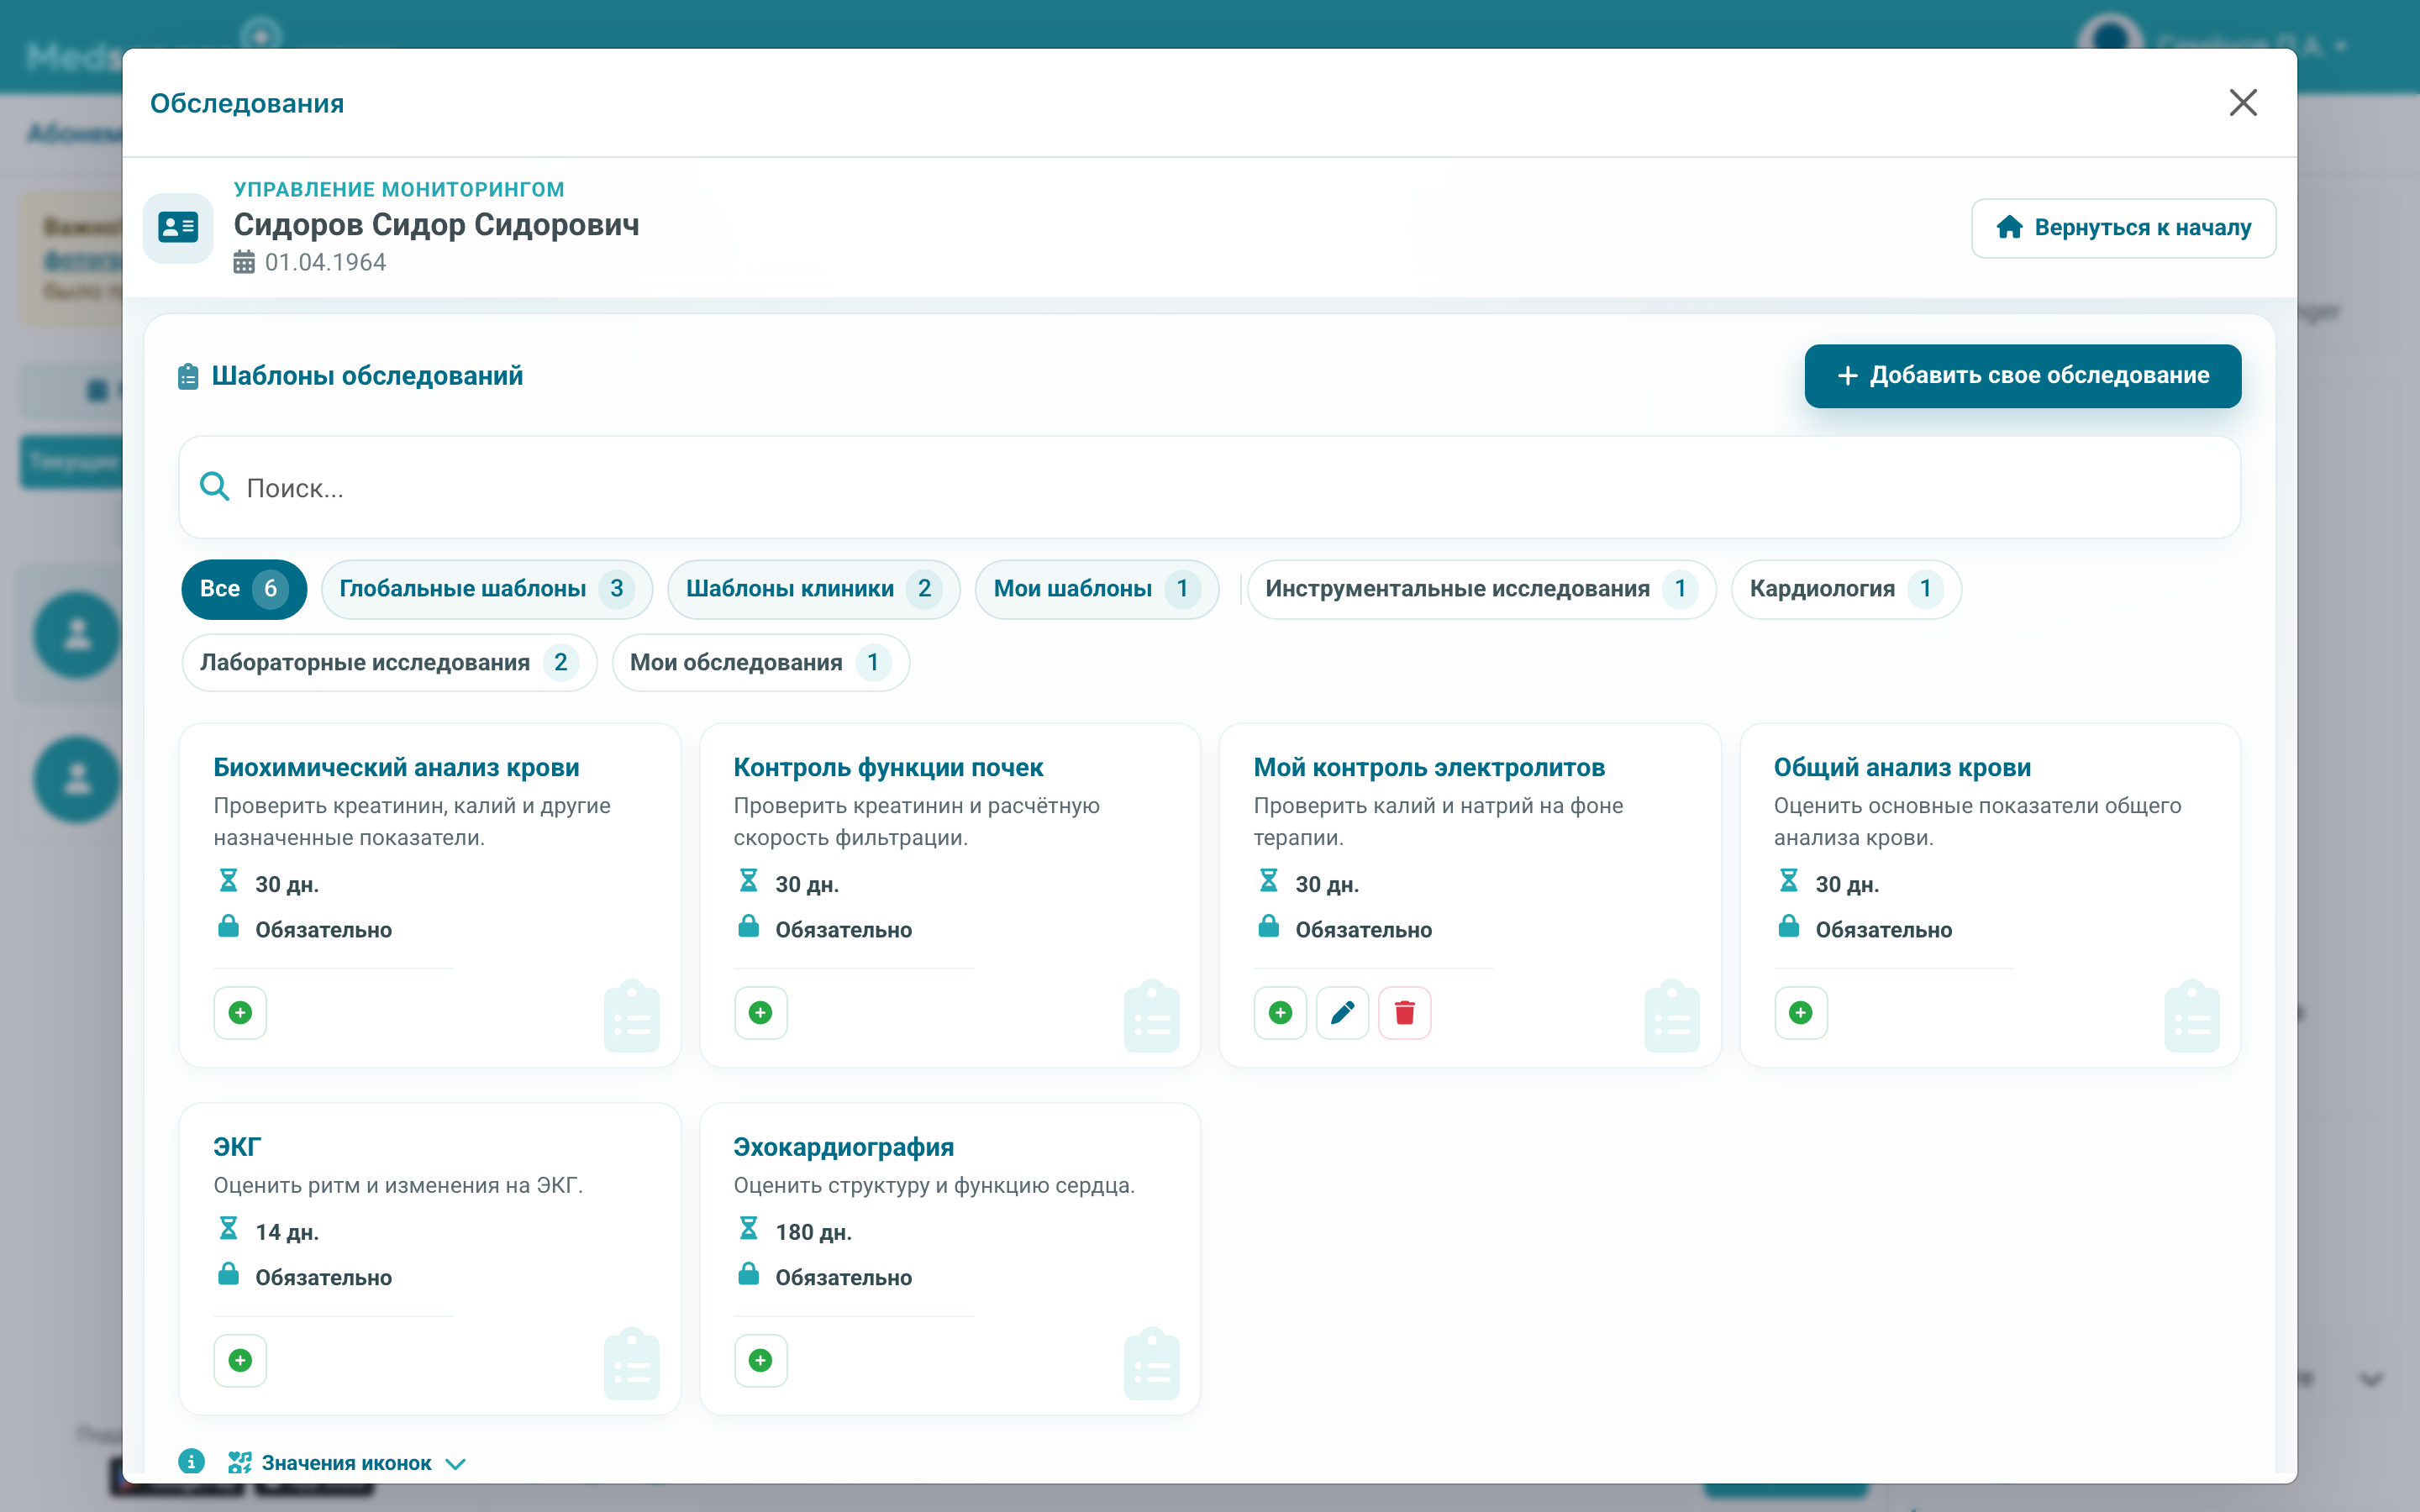Screen dimensions: 2420x1512
Task: Open the Биохимический анализ крови card title
Action: coord(396,767)
